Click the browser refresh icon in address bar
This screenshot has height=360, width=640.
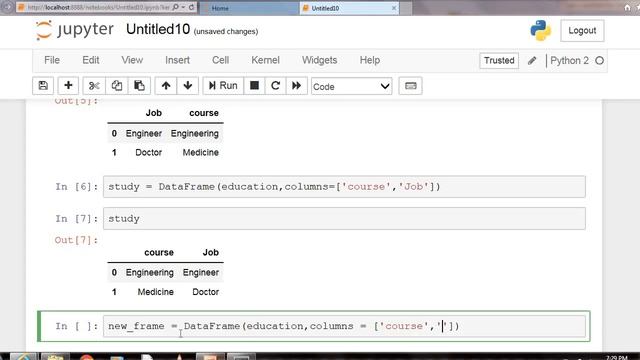[191, 7]
